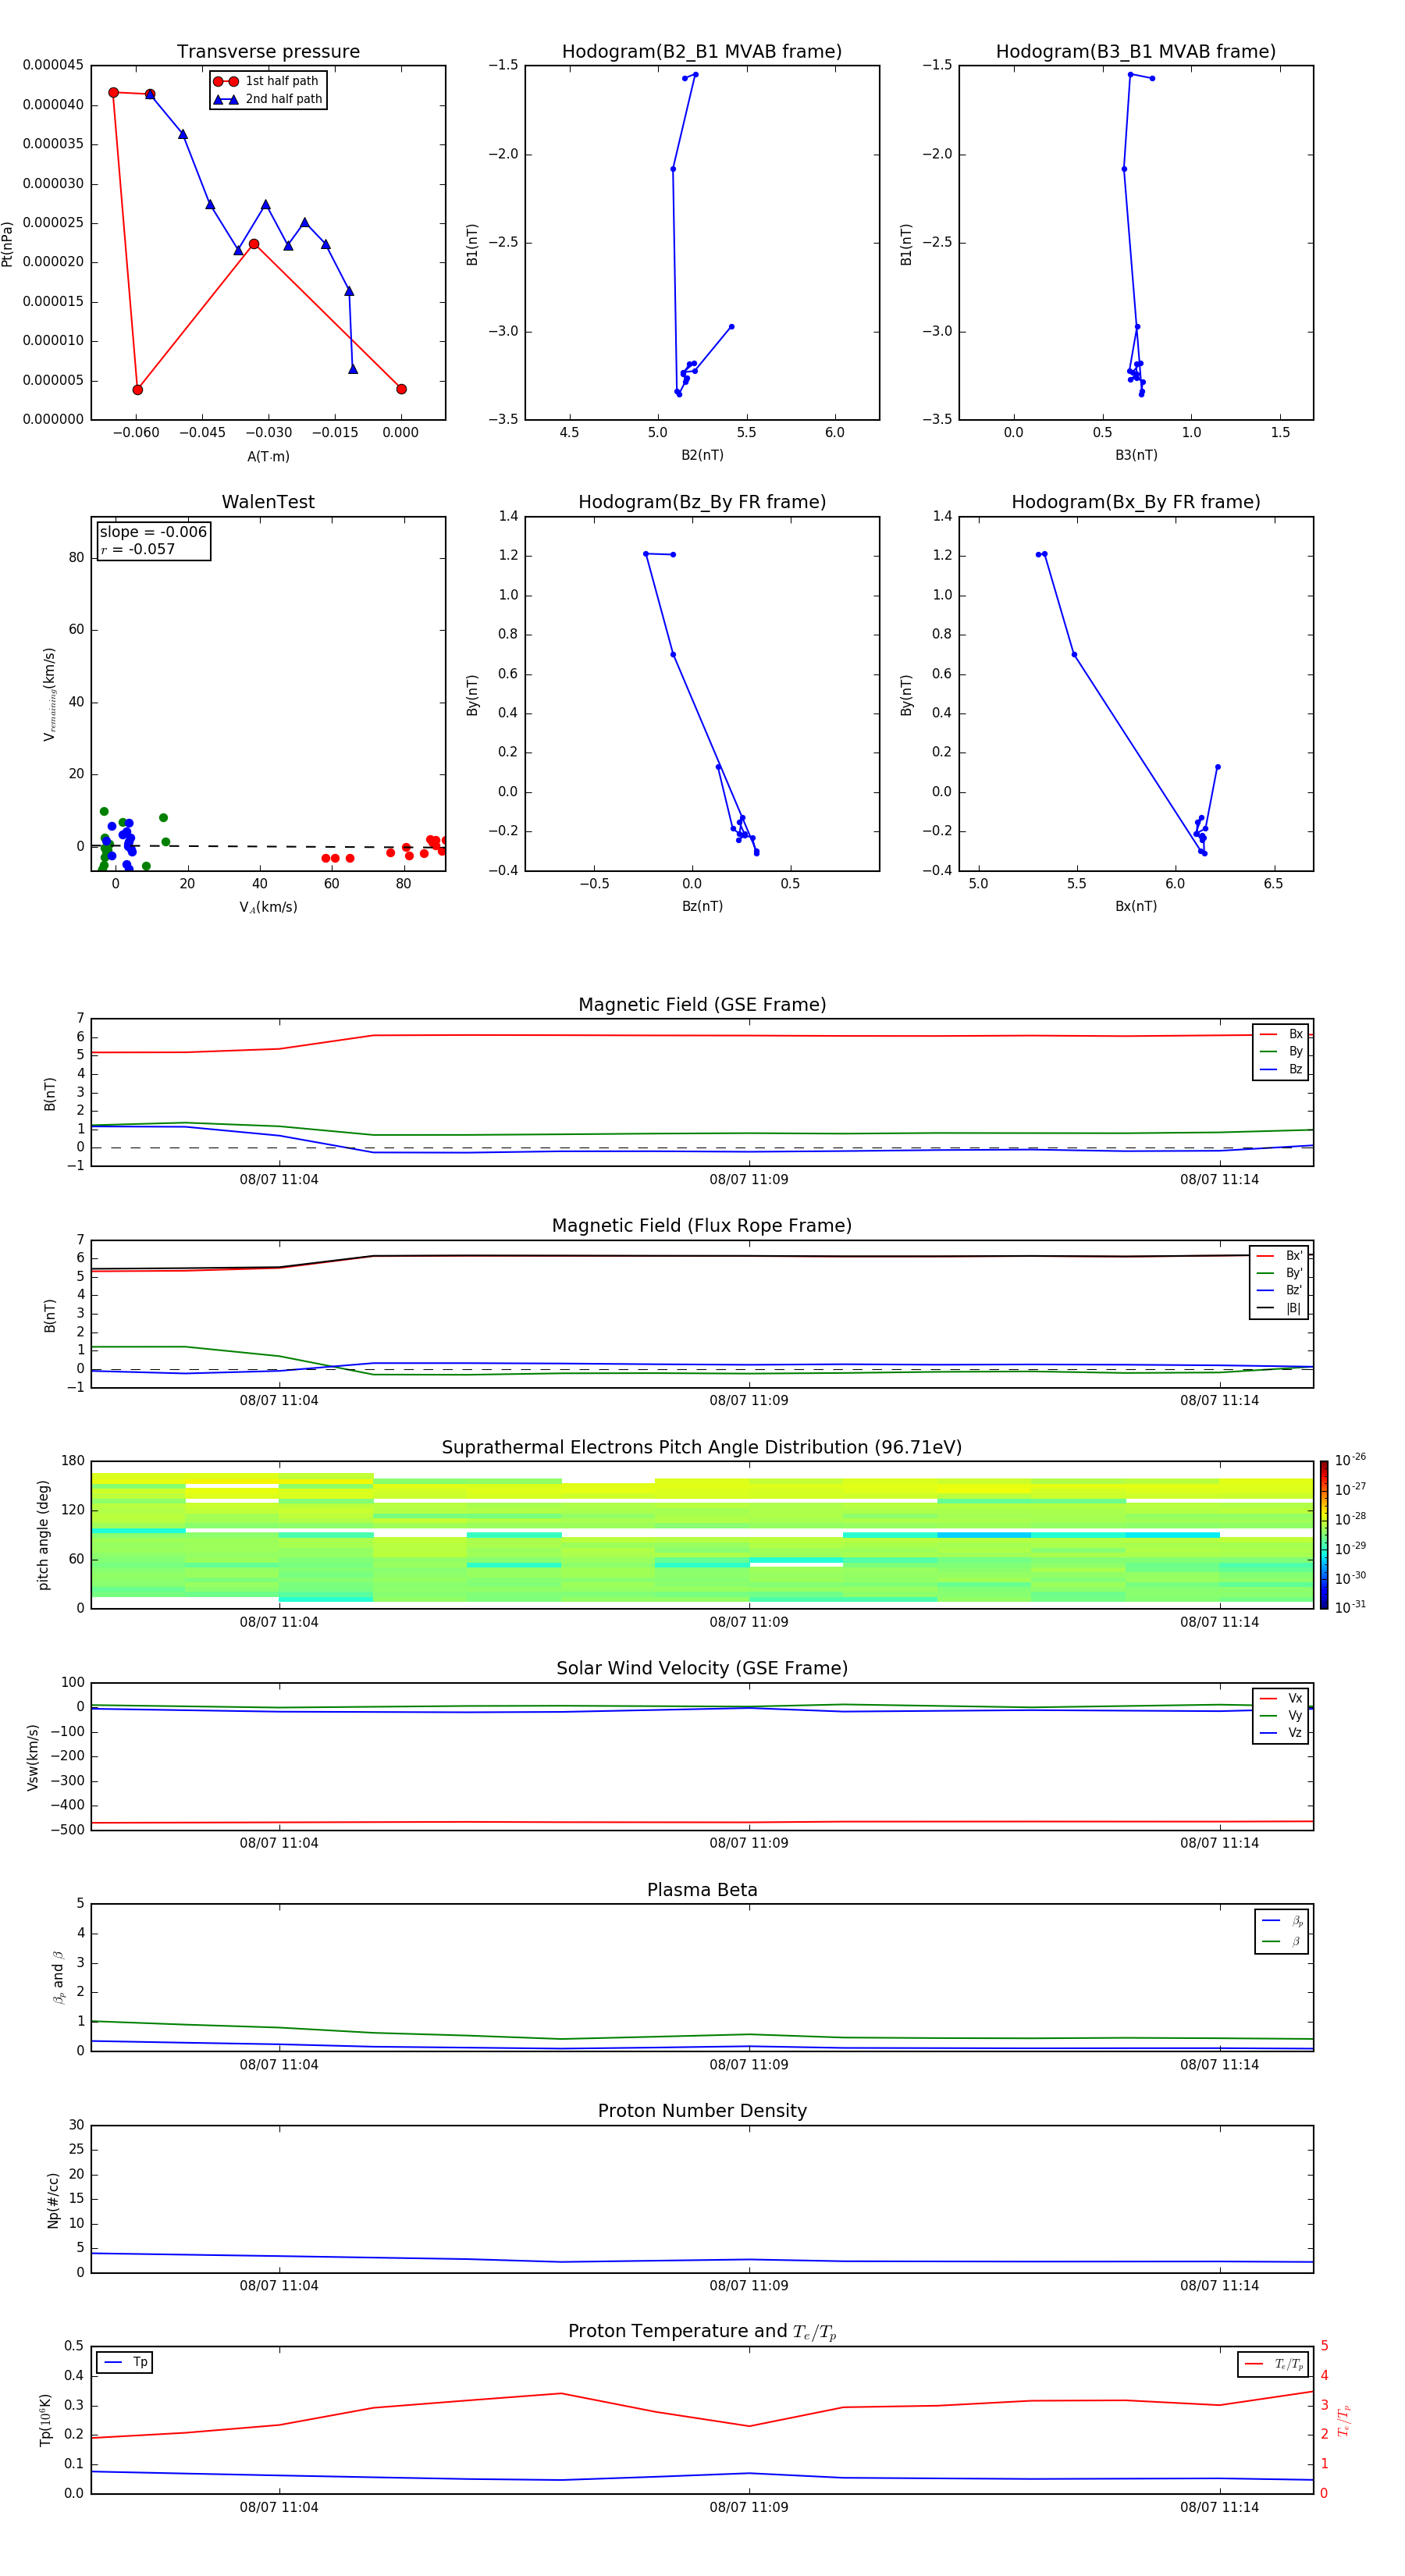The image size is (1405, 2576).
Task: Click the 'Hodogram(Bz_By FR frame)' title
Action: click(702, 502)
